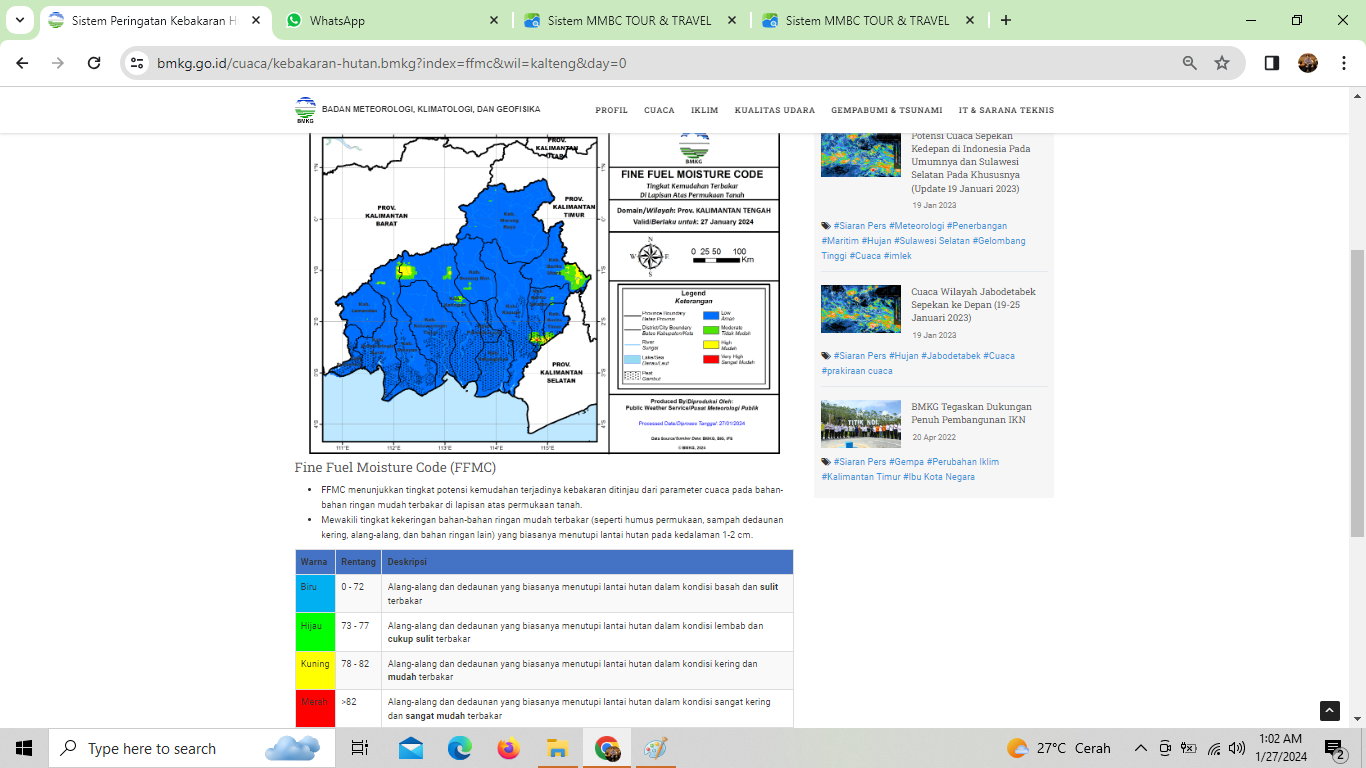
Task: Open the notification center
Action: click(x=1336, y=748)
